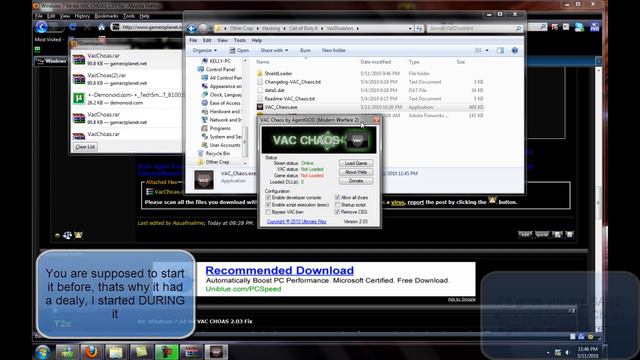
Task: Click the refresh icon beside Explorer's address bar
Action: [x=419, y=28]
